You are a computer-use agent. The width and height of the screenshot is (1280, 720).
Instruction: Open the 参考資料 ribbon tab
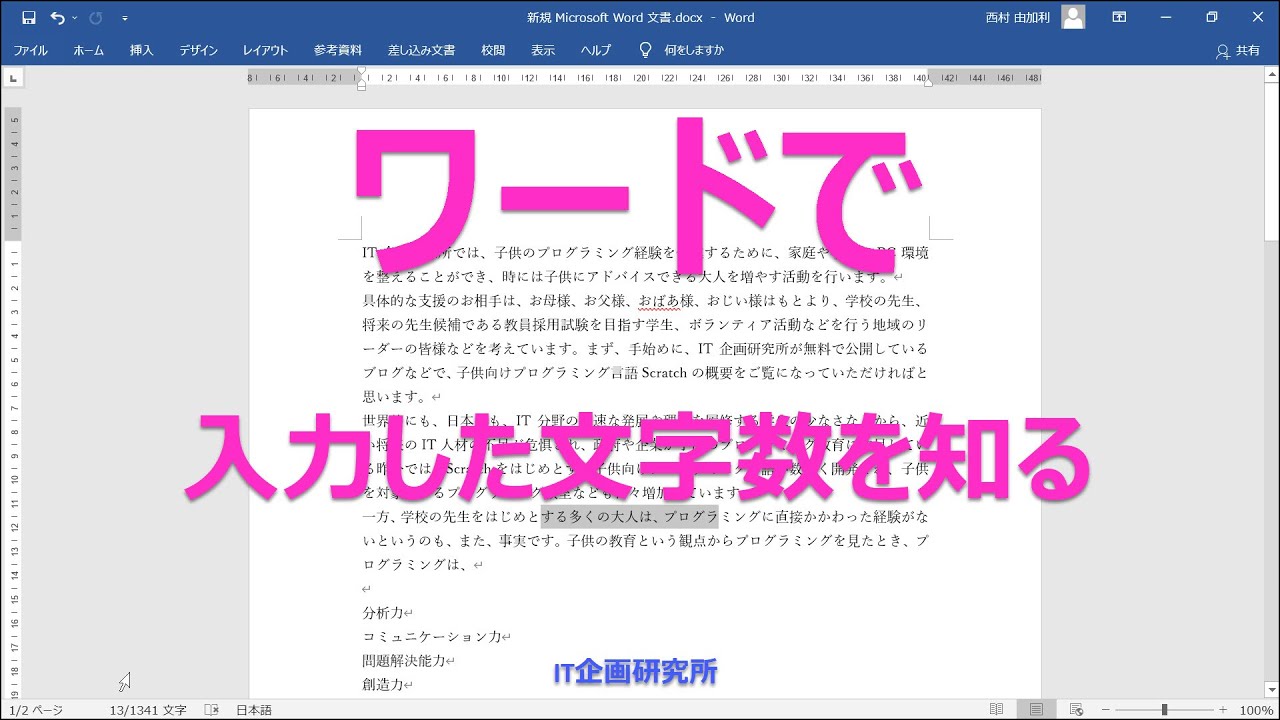[338, 50]
